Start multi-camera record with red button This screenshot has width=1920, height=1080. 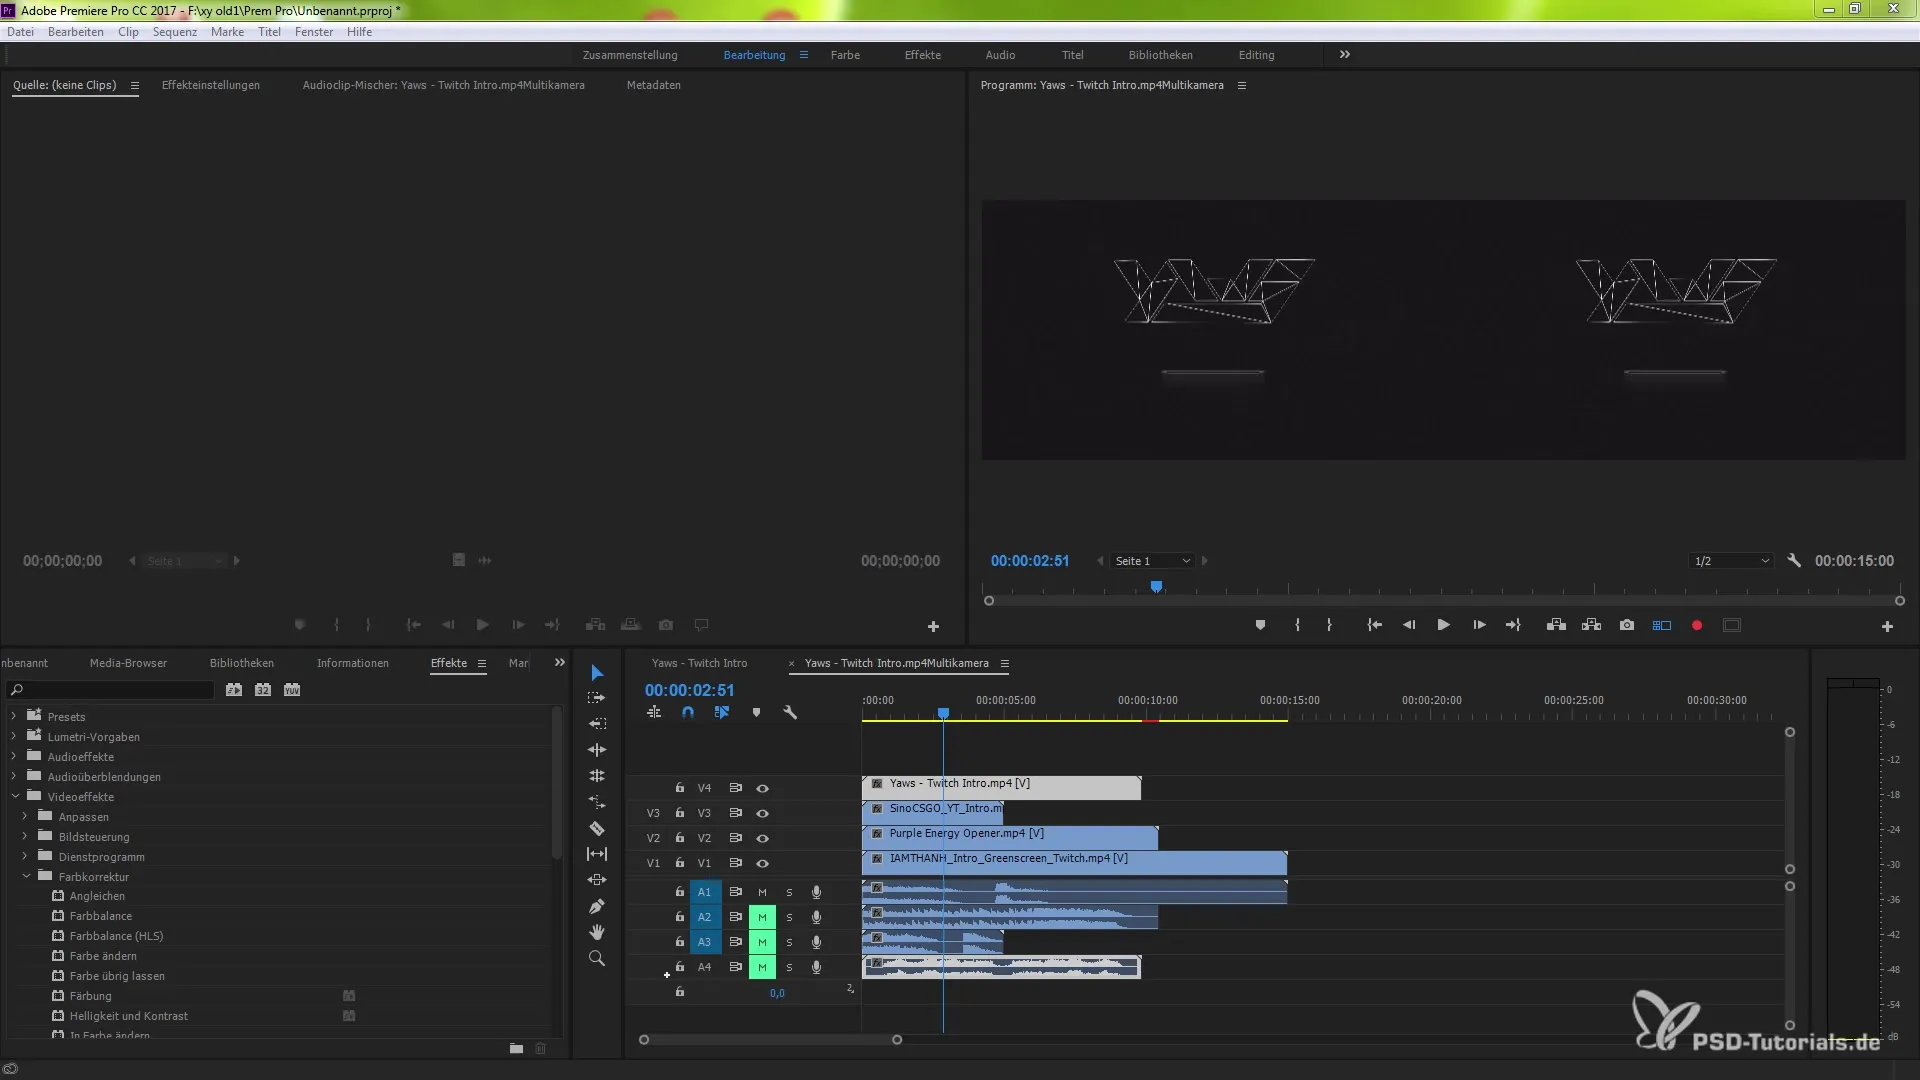point(1697,625)
